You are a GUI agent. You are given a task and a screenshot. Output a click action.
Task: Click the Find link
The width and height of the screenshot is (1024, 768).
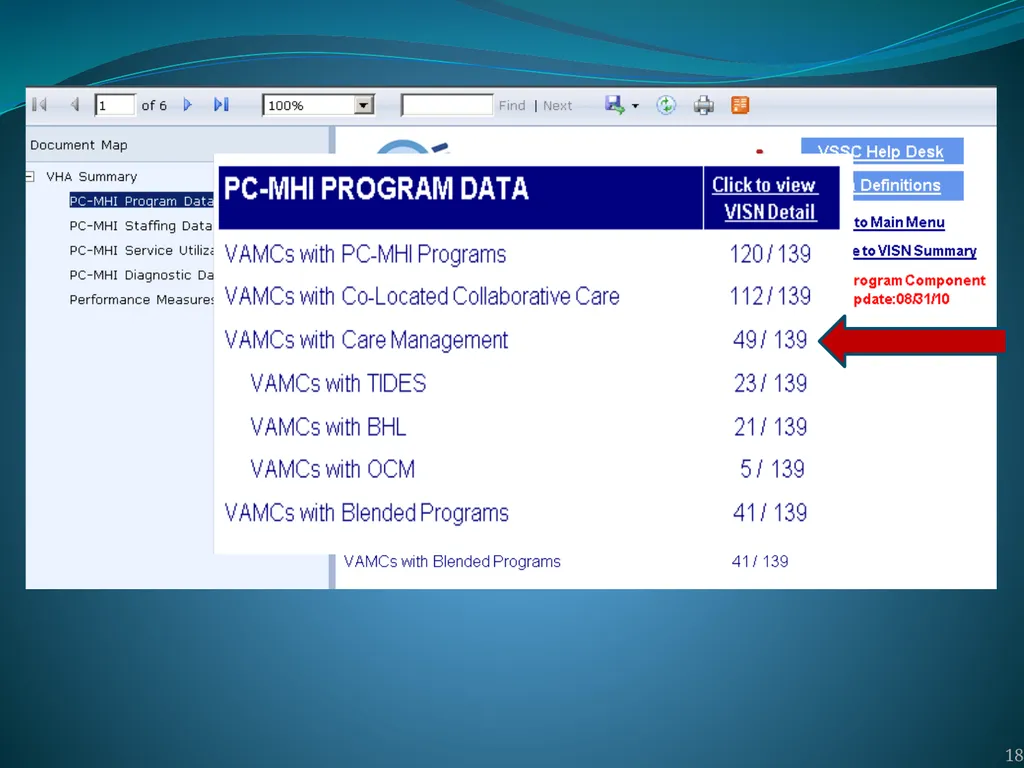tap(512, 106)
